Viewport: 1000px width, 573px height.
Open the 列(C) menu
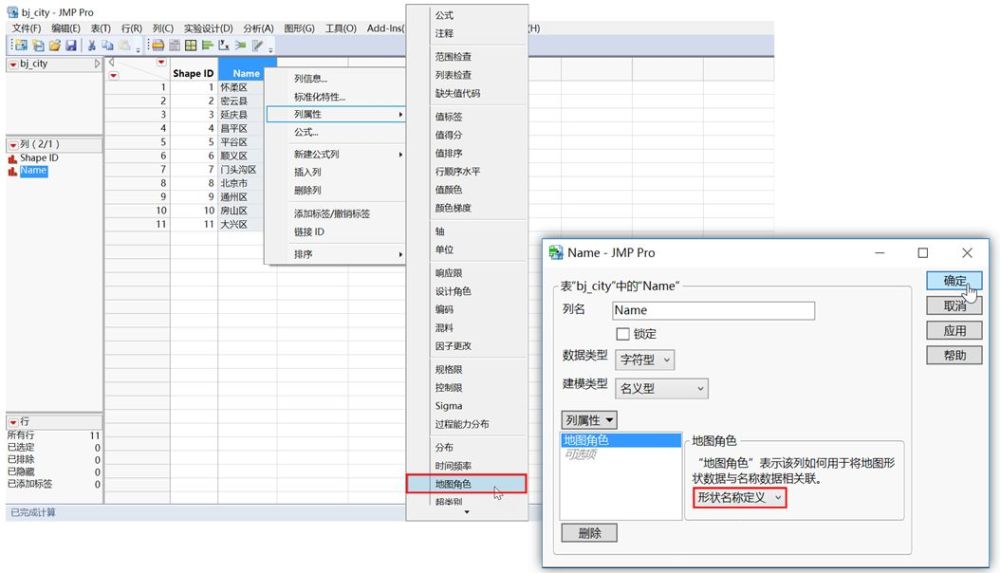[163, 28]
